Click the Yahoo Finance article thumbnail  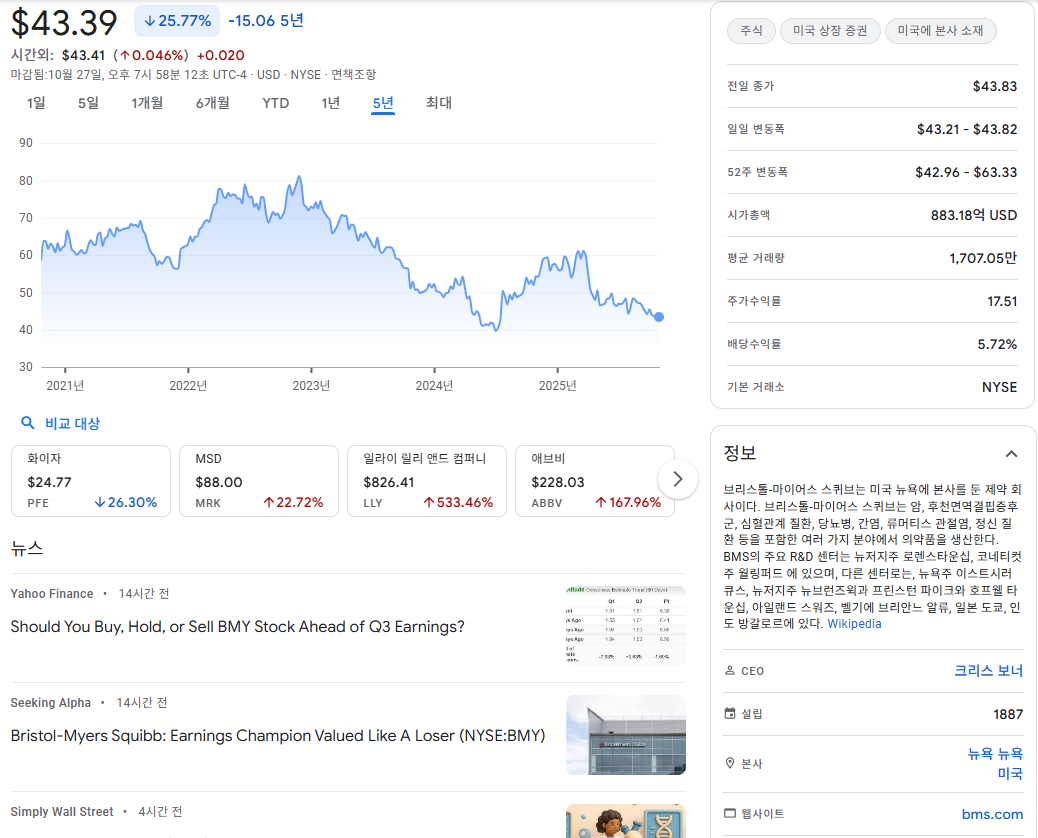626,626
